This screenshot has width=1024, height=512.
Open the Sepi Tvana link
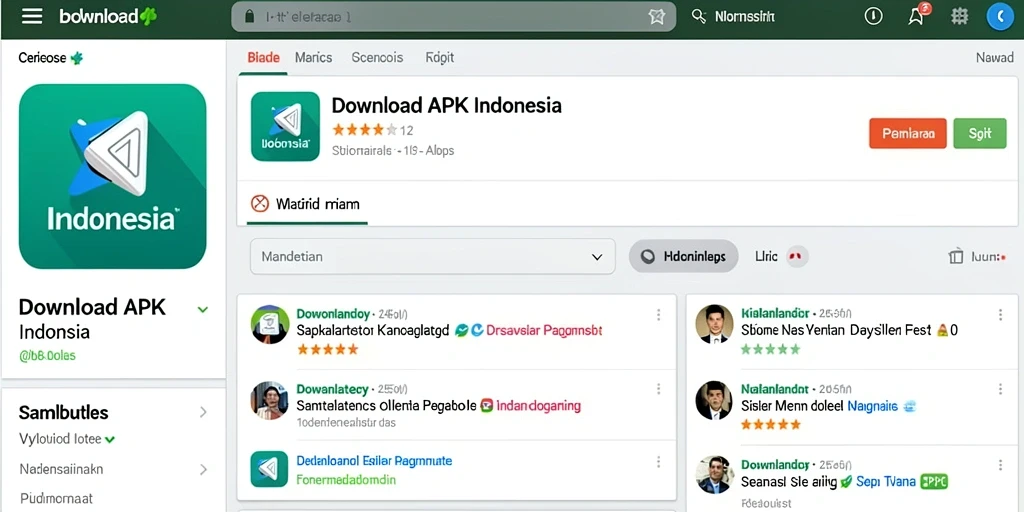(885, 482)
